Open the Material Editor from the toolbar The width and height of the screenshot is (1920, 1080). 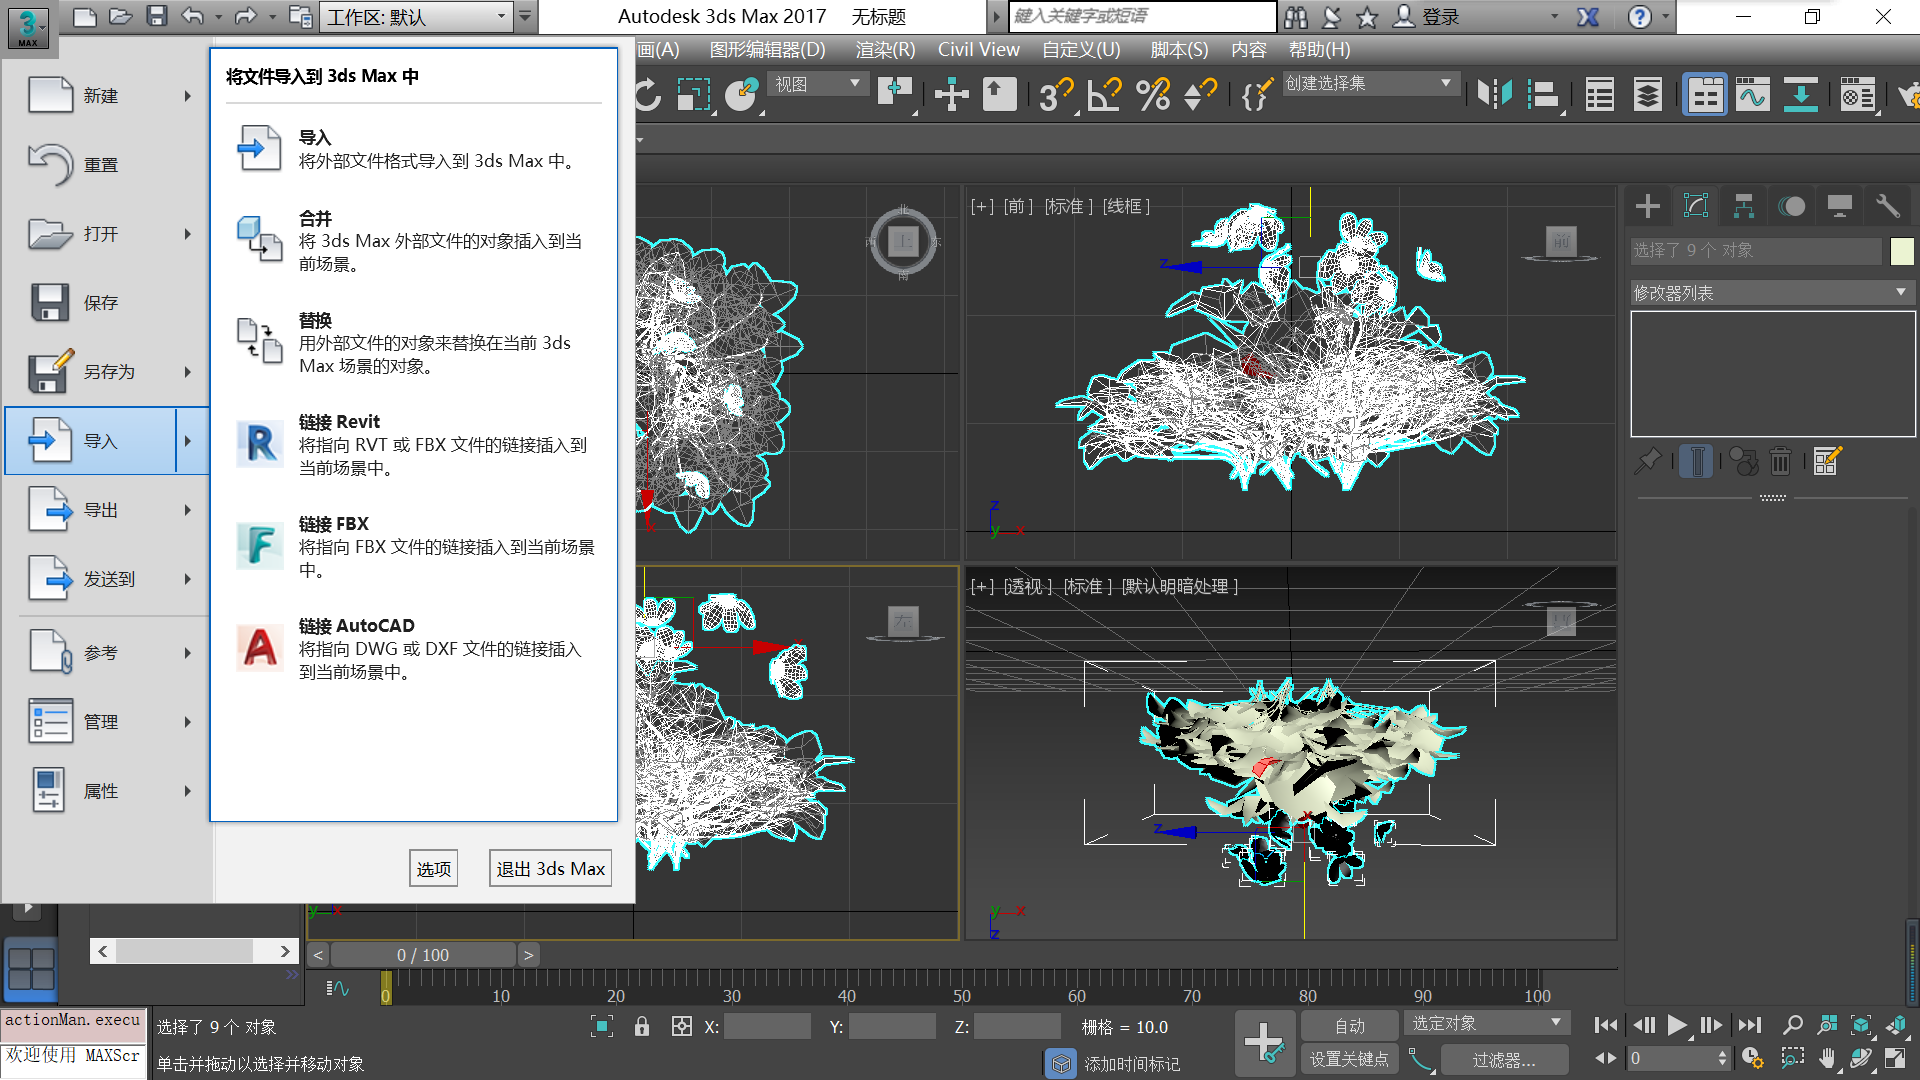(1859, 94)
